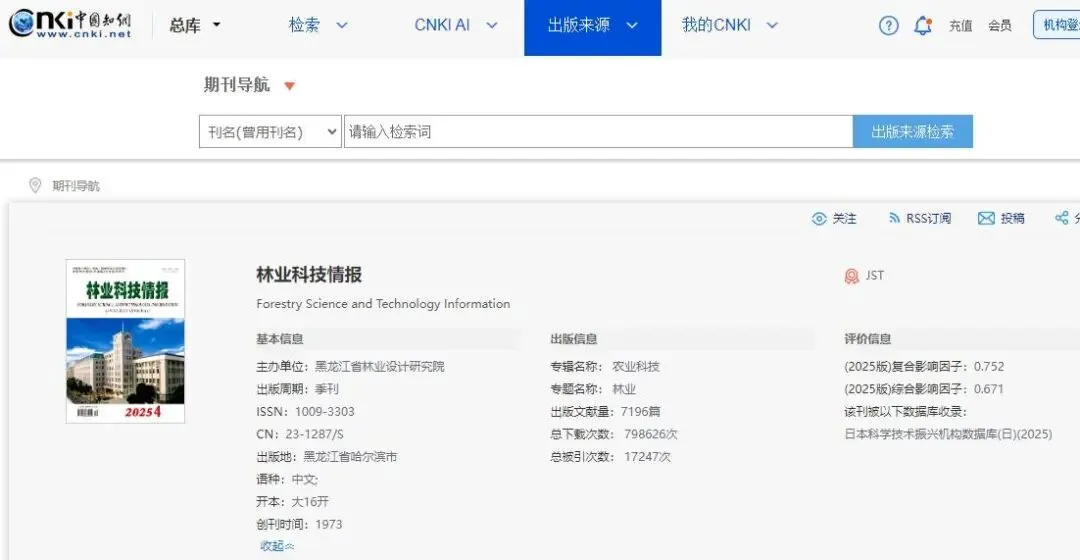Viewport: 1080px width, 560px height.
Task: Expand the 我的CNKI chevron arrow
Action: coord(772,26)
